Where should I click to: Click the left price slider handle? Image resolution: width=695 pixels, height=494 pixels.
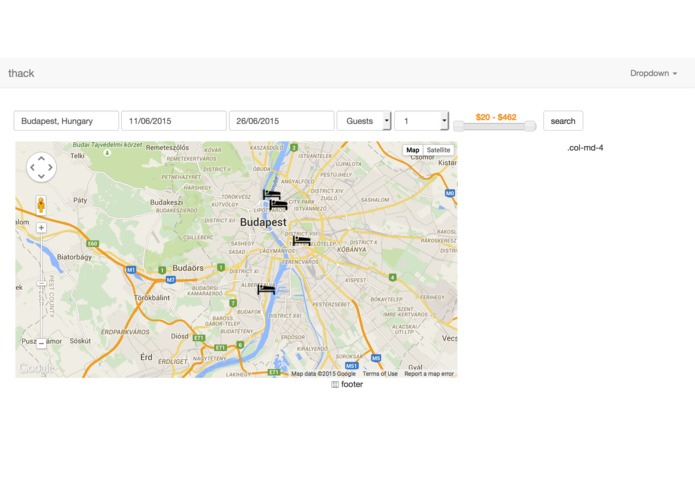pyautogui.click(x=459, y=126)
